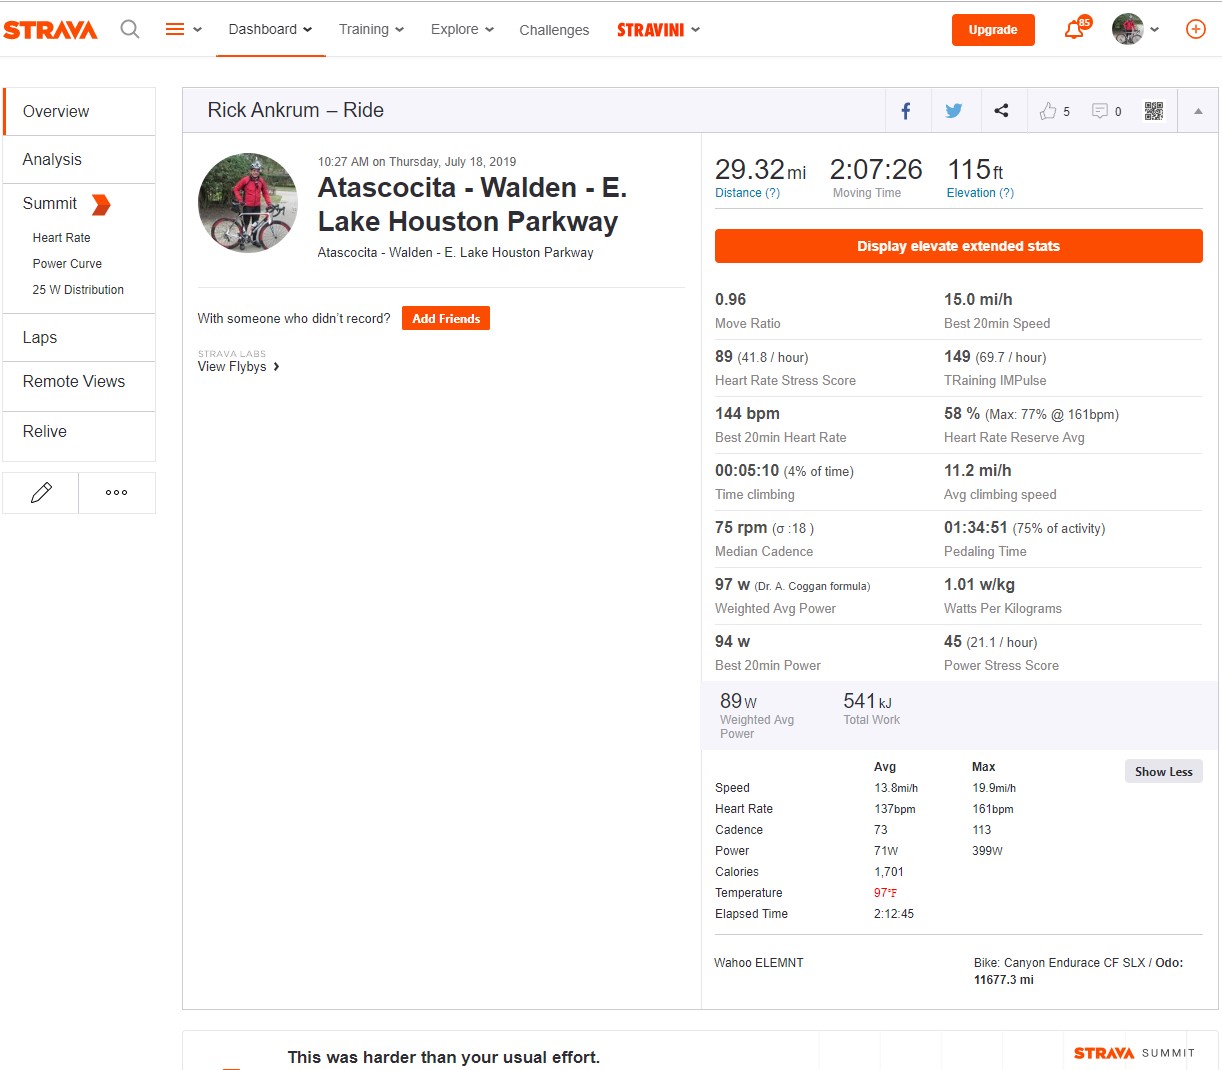
Task: Share the ride on Facebook
Action: pyautogui.click(x=906, y=111)
